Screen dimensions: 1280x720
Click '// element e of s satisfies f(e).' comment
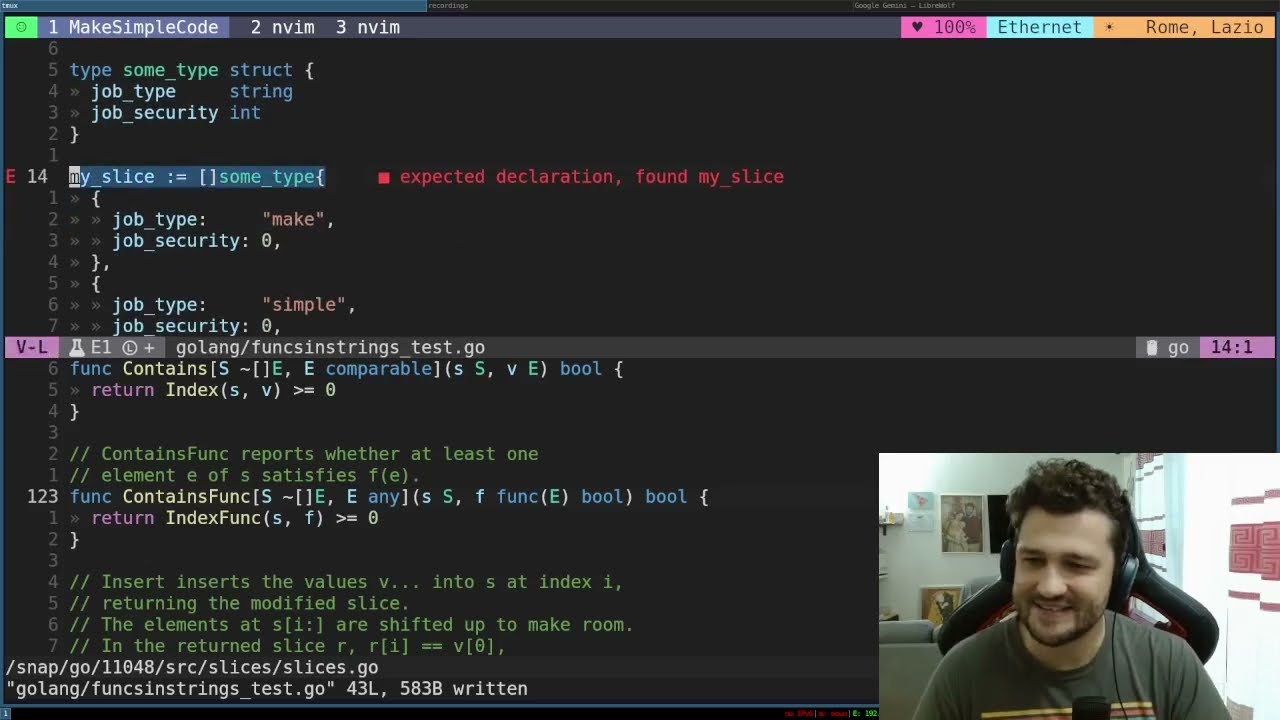click(x=245, y=475)
